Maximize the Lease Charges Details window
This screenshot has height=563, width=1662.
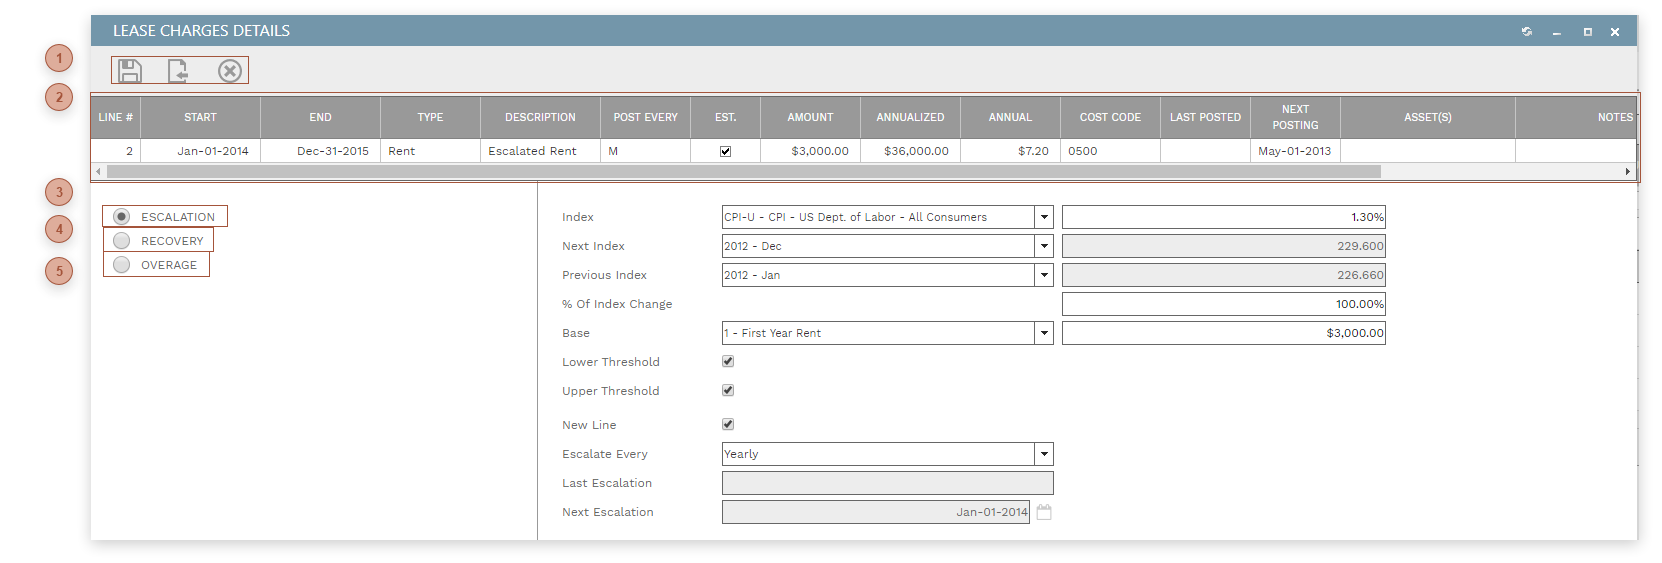1587,32
